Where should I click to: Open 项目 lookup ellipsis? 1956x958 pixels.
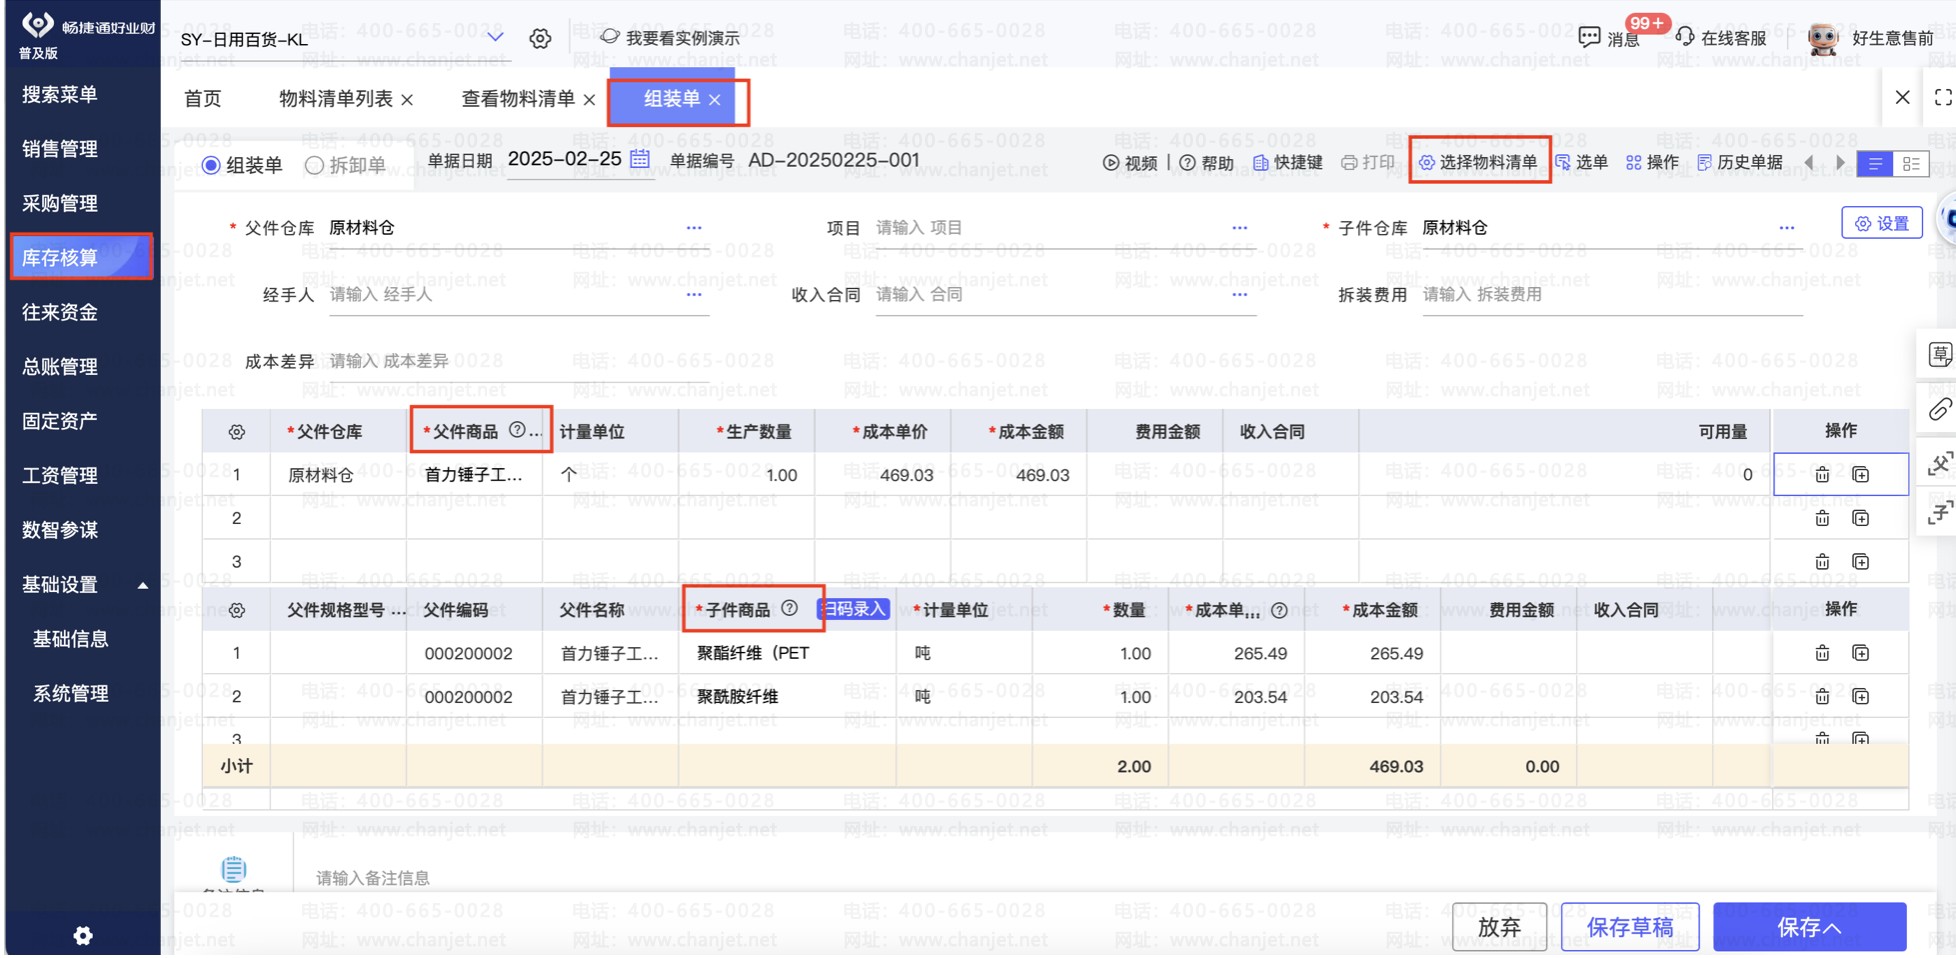click(1240, 228)
